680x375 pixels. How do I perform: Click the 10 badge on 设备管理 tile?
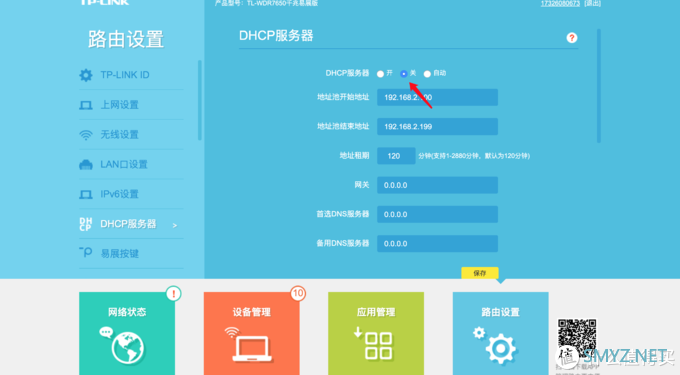point(298,293)
